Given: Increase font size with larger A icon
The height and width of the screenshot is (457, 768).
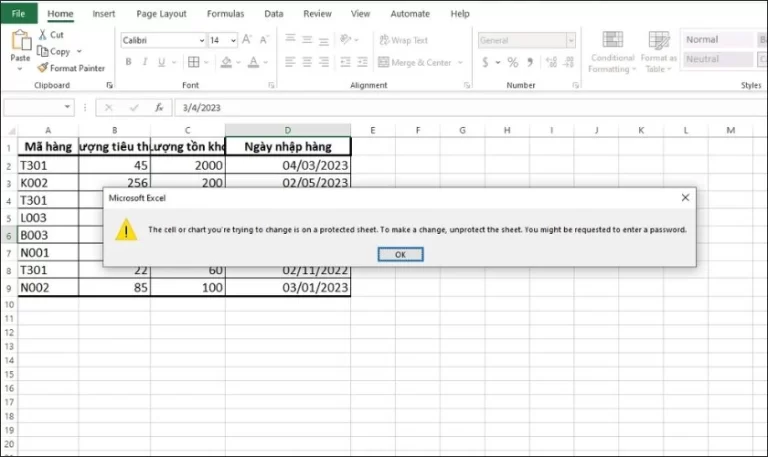Looking at the screenshot, I should click(247, 40).
